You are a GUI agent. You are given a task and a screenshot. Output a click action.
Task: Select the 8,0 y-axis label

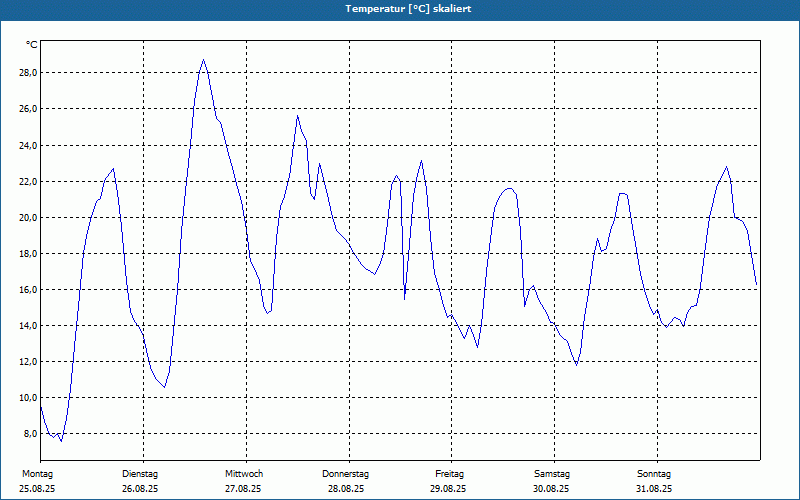point(30,434)
